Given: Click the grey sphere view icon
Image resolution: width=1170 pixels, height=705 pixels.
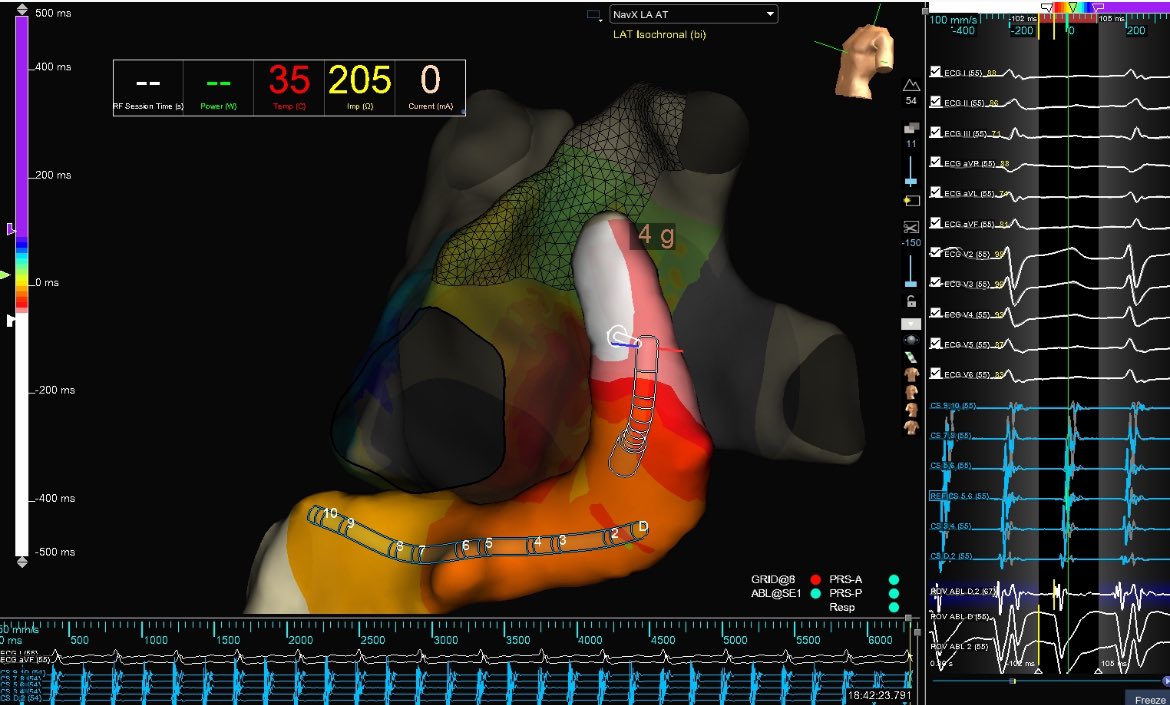Looking at the screenshot, I should point(911,340).
